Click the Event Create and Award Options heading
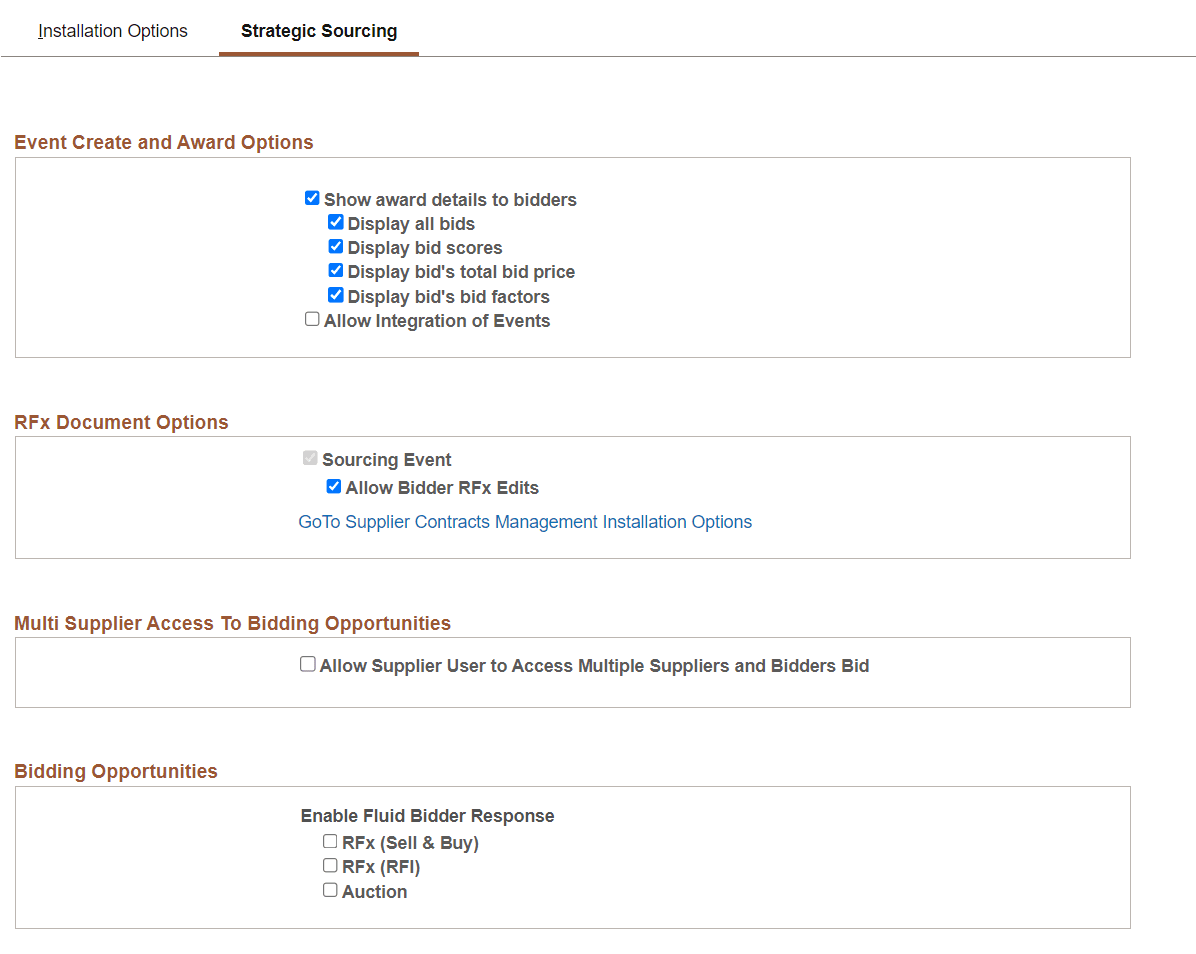 tap(164, 142)
